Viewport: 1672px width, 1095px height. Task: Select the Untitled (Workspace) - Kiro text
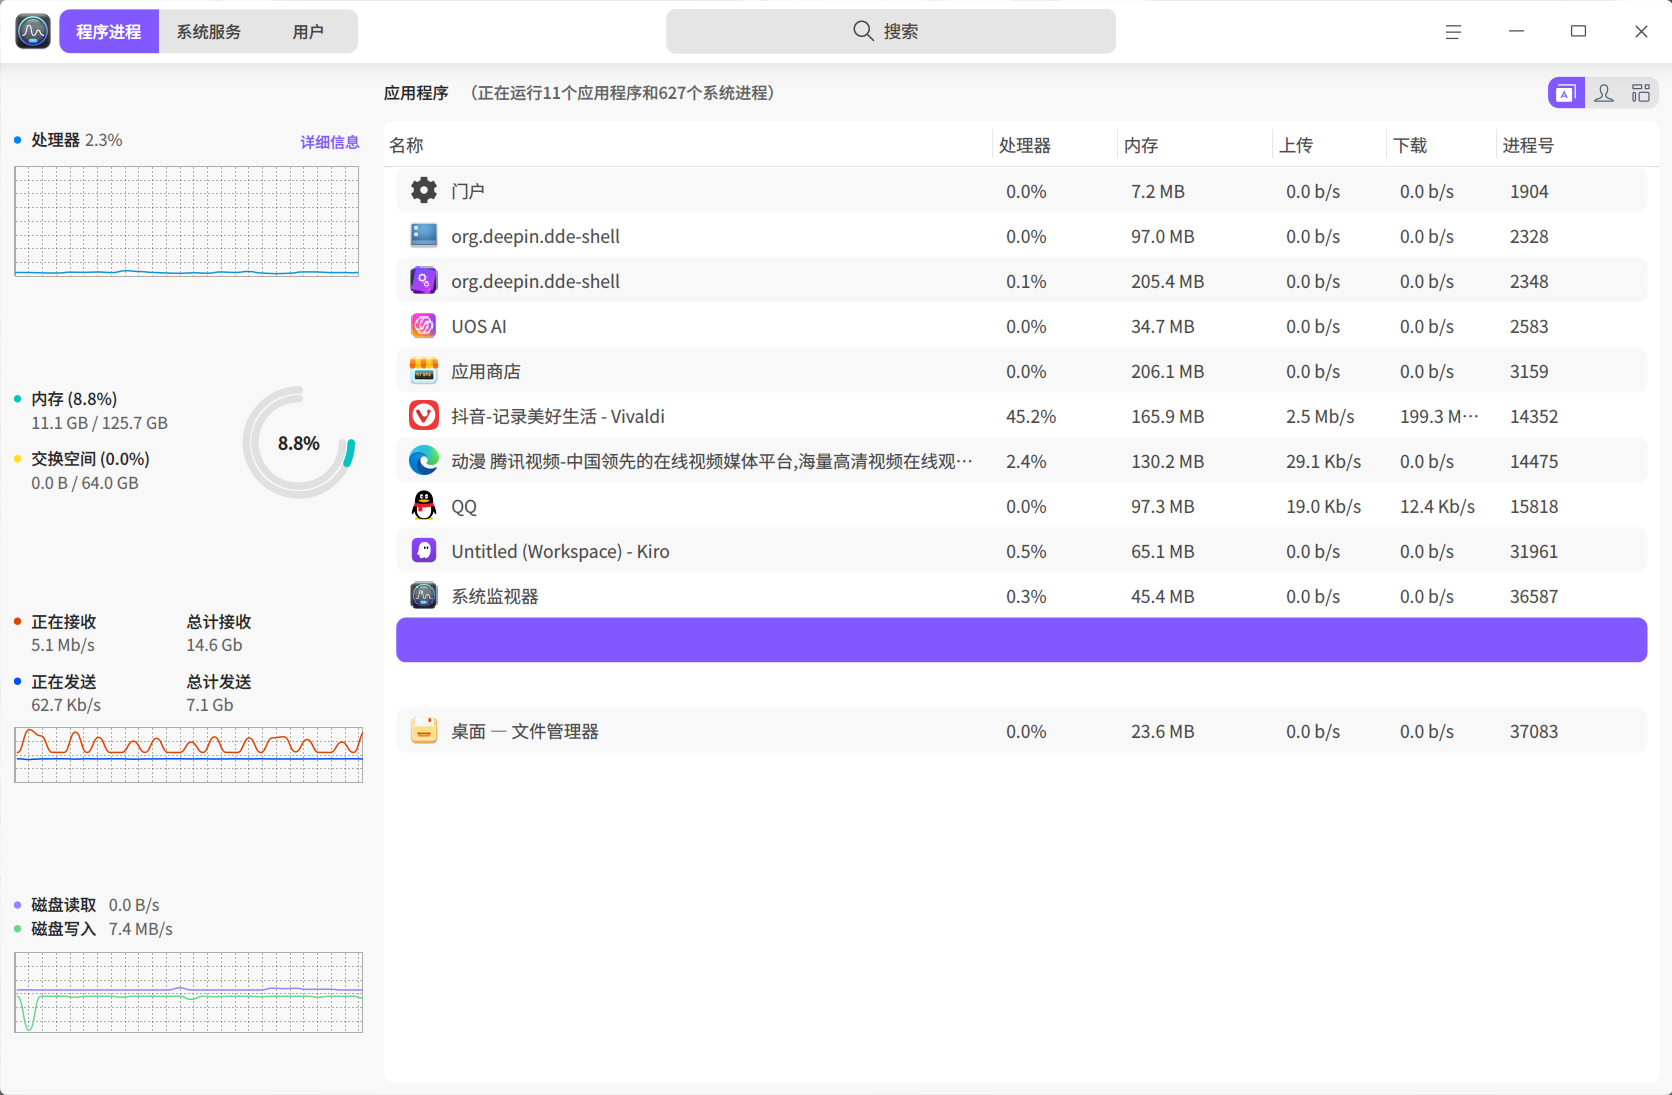point(560,551)
